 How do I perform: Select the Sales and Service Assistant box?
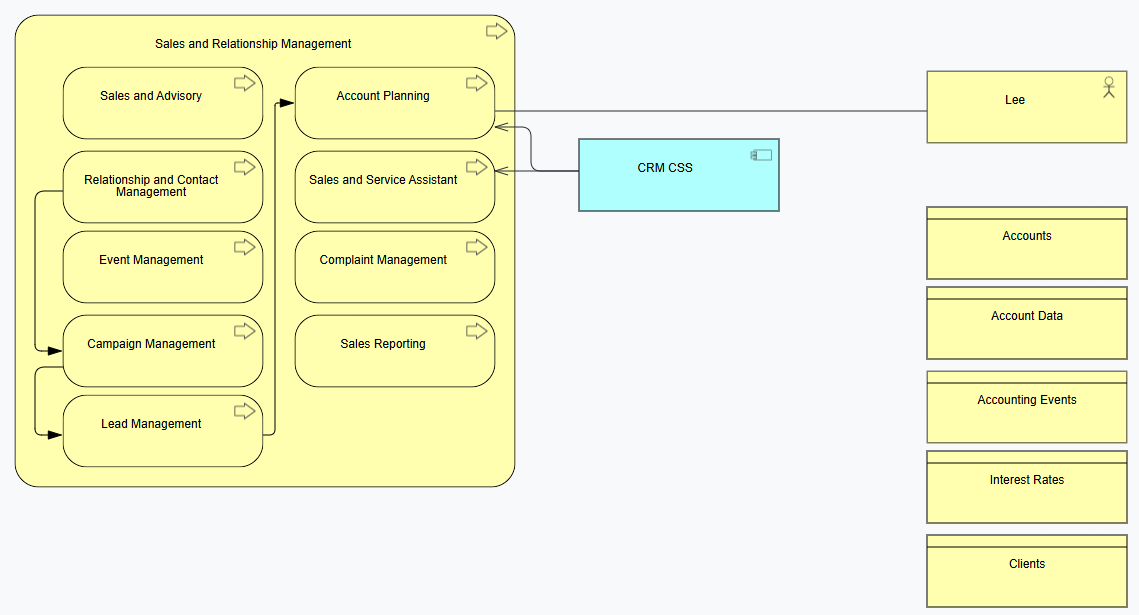tap(394, 187)
